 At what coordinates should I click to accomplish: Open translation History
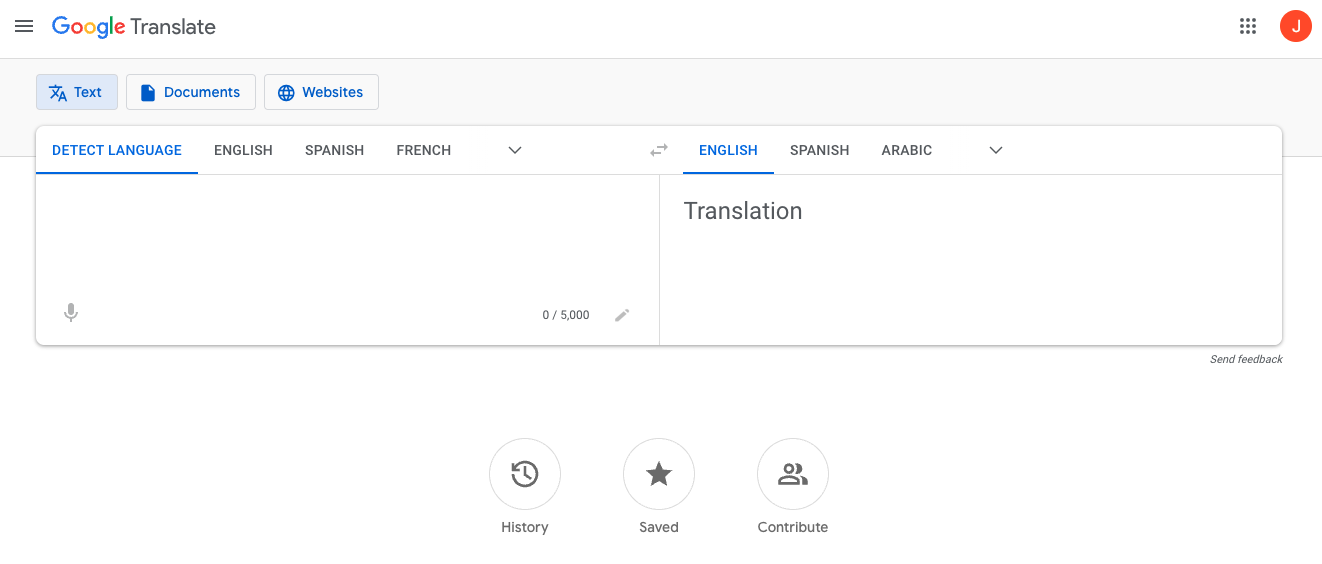pos(525,474)
